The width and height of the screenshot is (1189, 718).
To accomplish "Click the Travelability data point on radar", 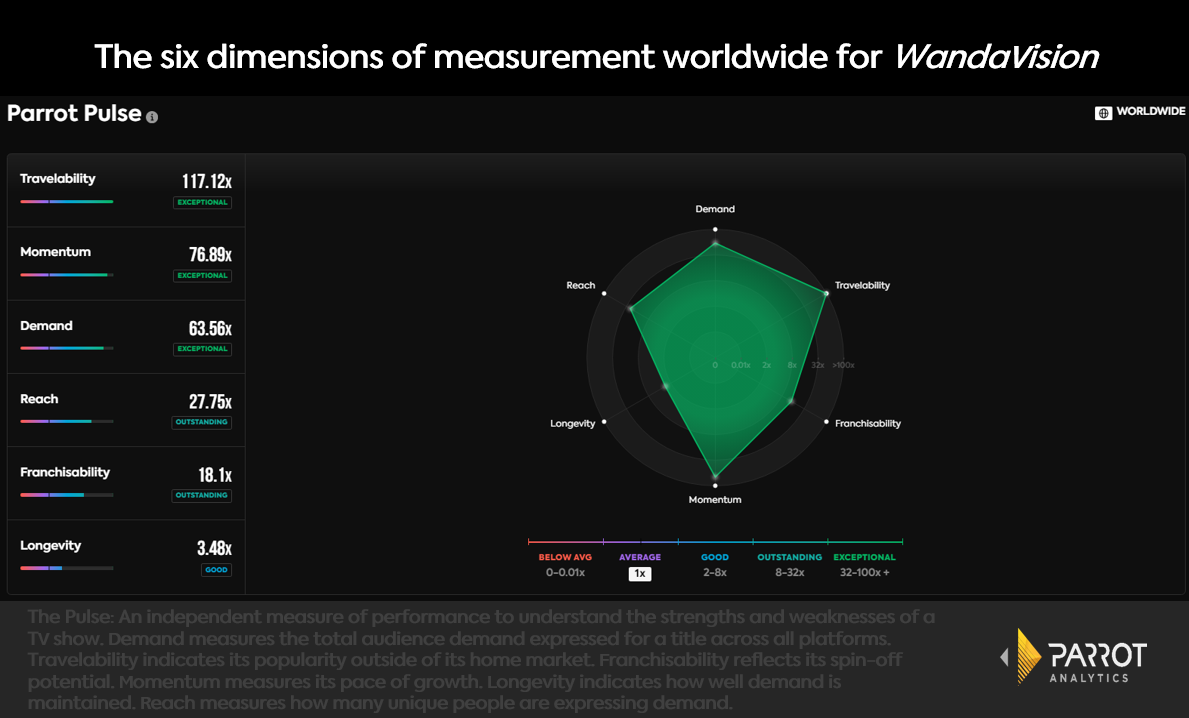I will point(826,293).
